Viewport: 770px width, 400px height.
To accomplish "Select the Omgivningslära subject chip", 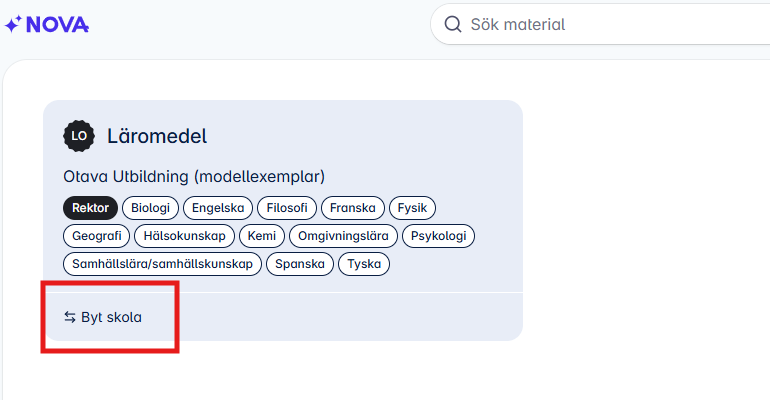I will [x=343, y=236].
